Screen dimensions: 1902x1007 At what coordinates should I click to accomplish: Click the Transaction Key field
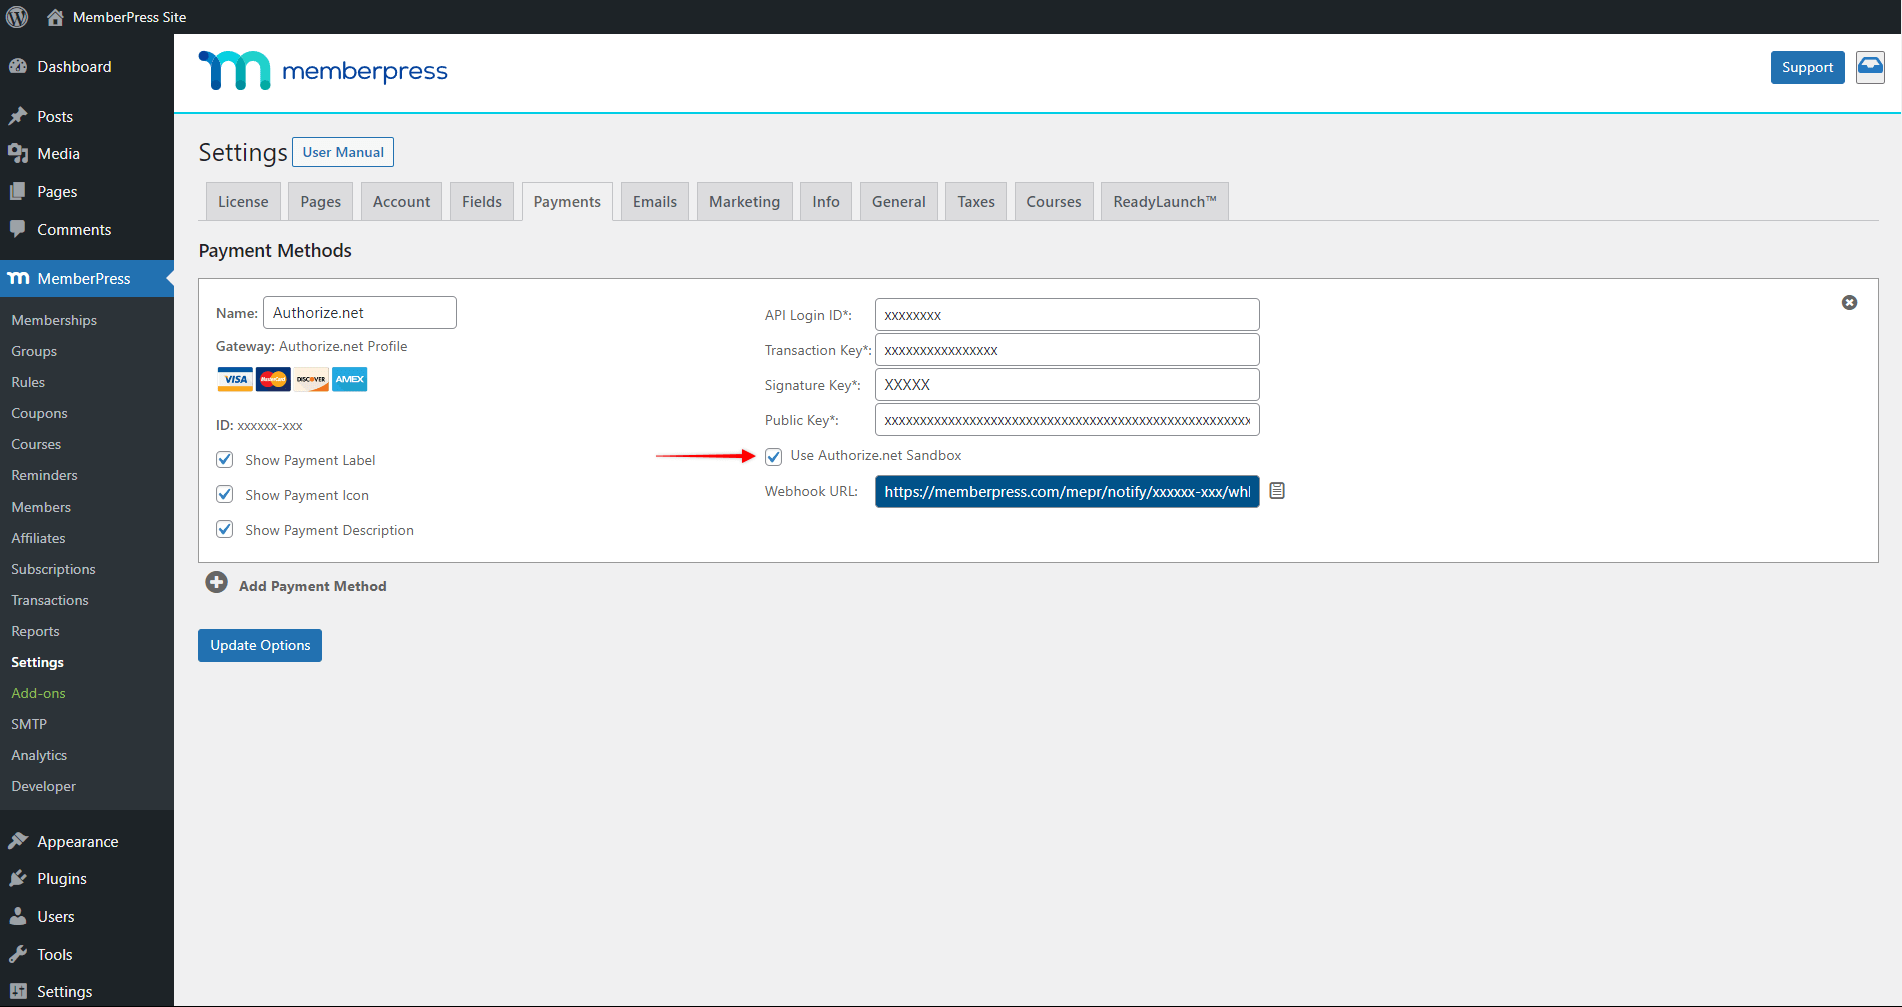[1067, 350]
